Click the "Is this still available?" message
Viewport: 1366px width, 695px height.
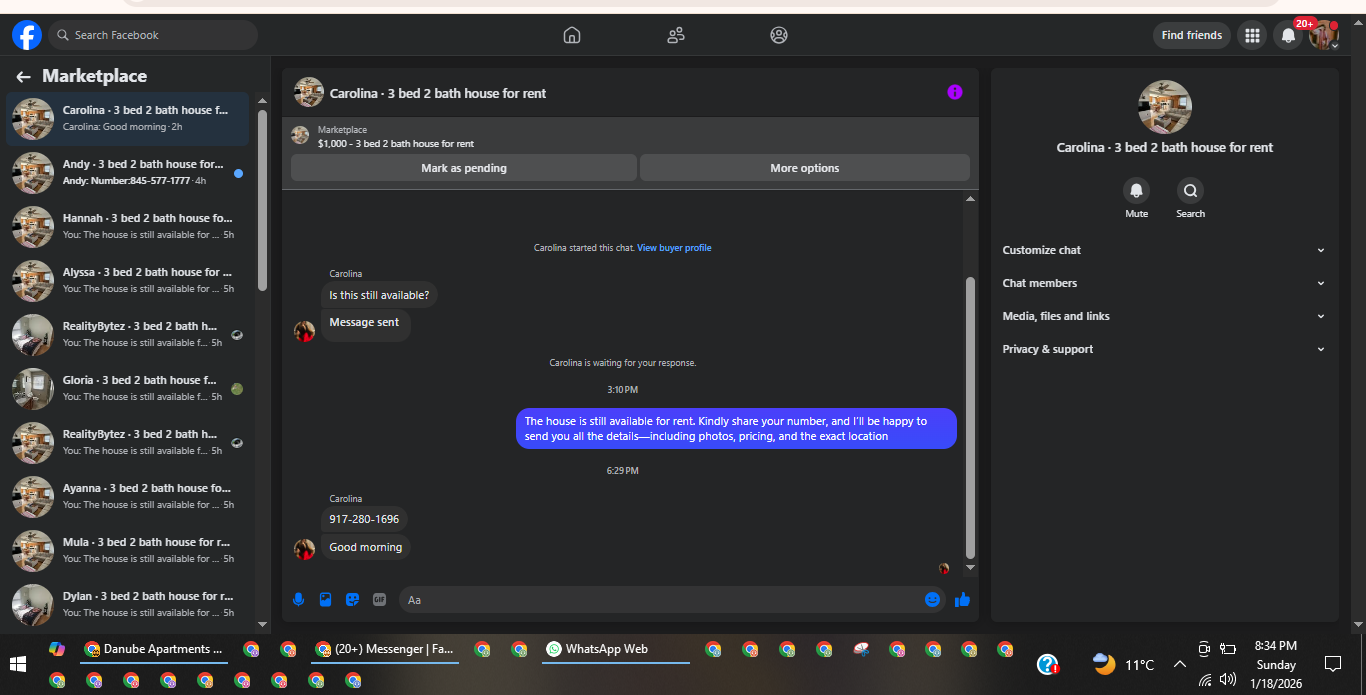point(379,295)
